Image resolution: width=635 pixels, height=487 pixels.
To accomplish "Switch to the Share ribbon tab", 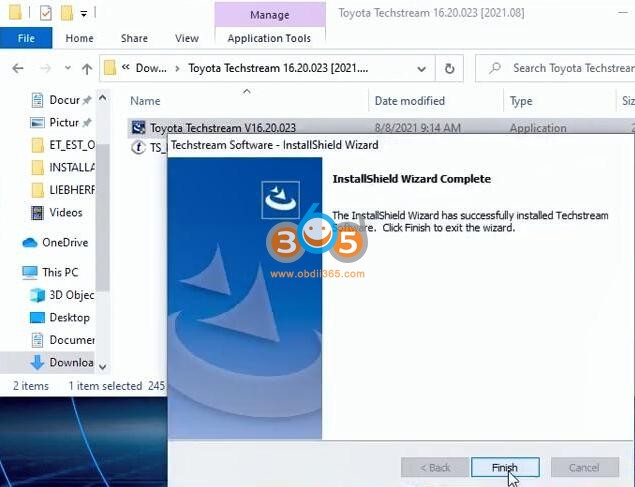I will [x=134, y=38].
